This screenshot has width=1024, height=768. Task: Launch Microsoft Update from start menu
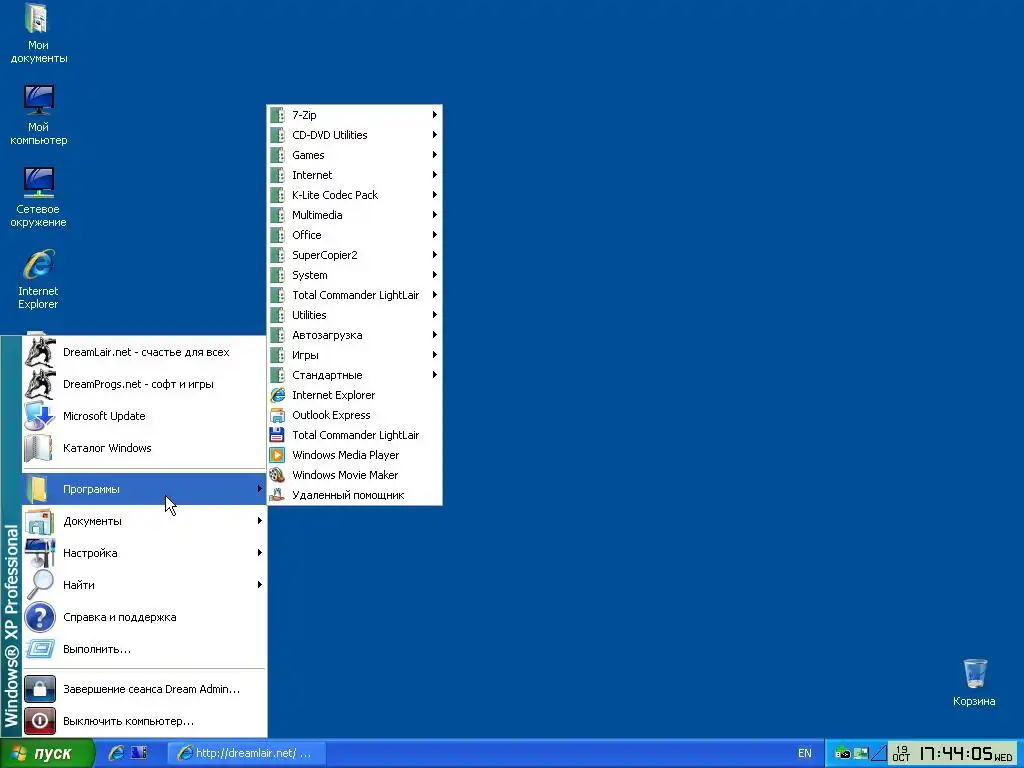[144, 416]
